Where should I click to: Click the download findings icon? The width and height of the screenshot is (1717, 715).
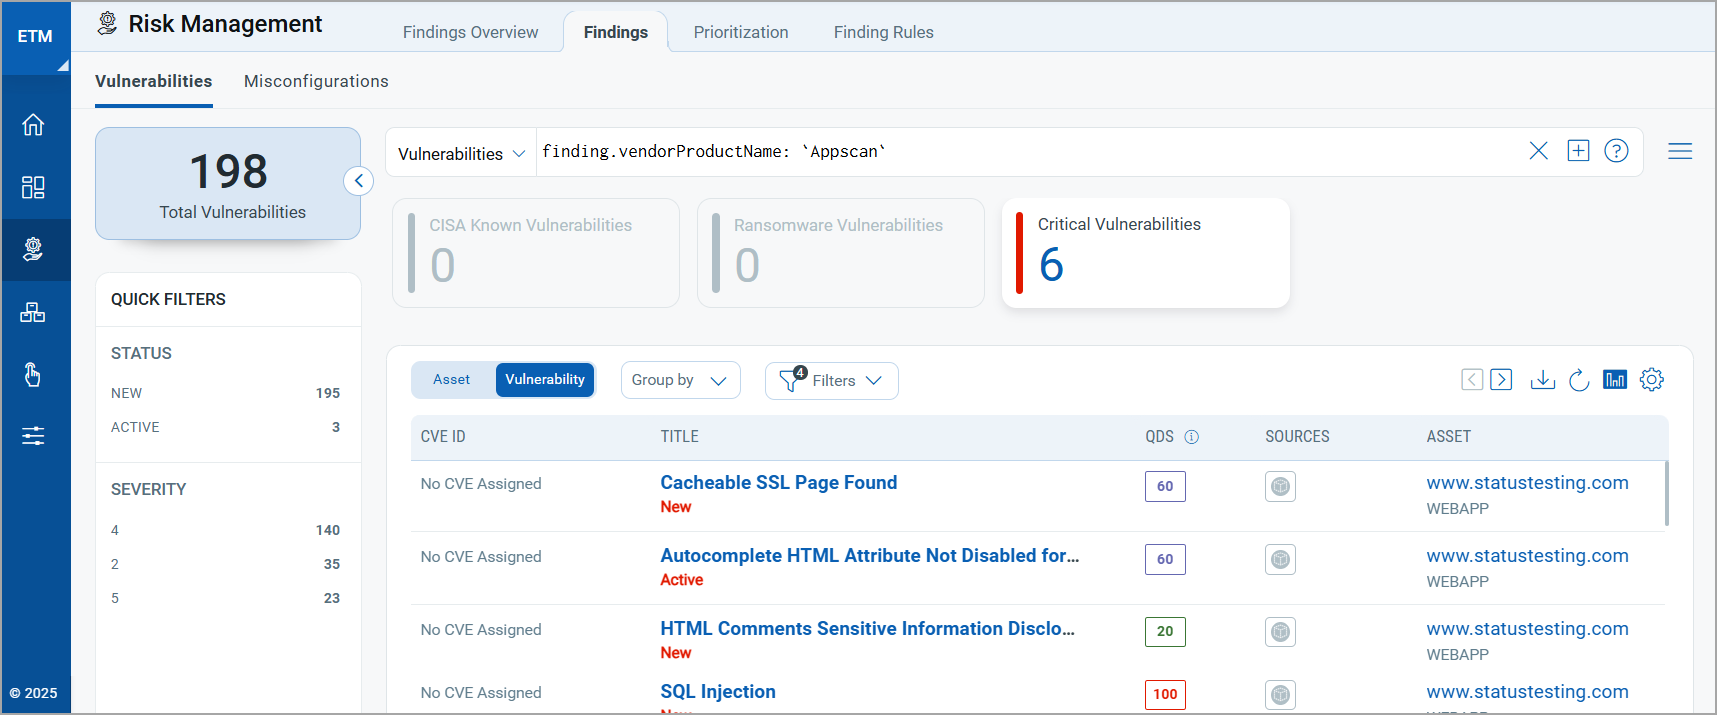tap(1542, 380)
